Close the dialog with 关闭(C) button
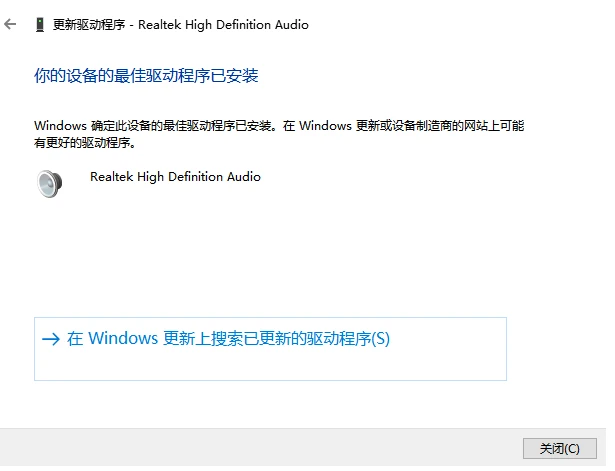The width and height of the screenshot is (615, 471). [x=560, y=448]
